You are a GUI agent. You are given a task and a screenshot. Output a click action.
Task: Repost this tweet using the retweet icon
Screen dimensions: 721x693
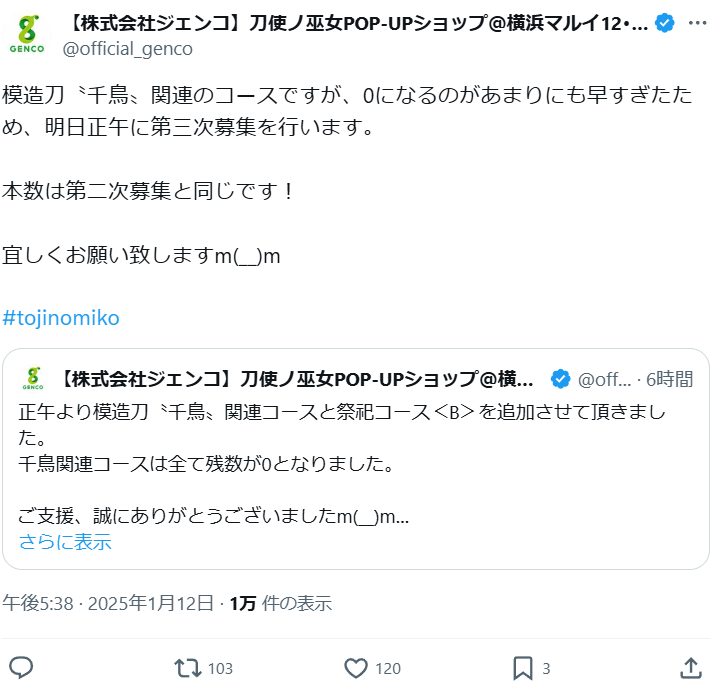(186, 668)
